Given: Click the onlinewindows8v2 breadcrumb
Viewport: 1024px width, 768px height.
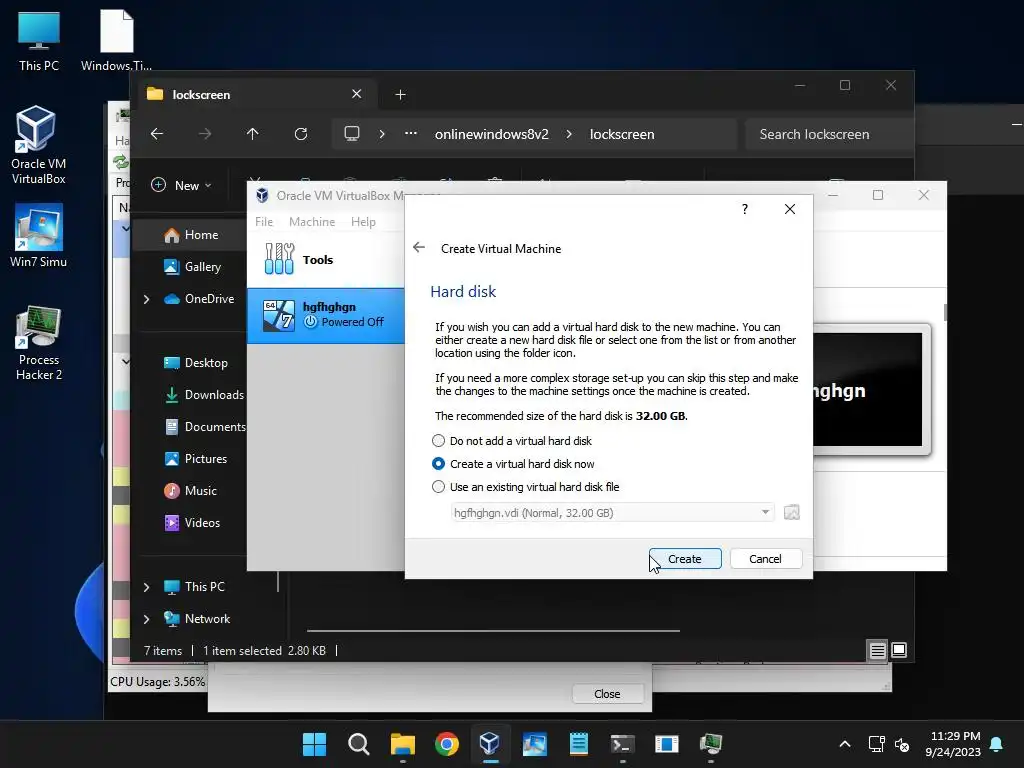Looking at the screenshot, I should pyautogui.click(x=492, y=135).
